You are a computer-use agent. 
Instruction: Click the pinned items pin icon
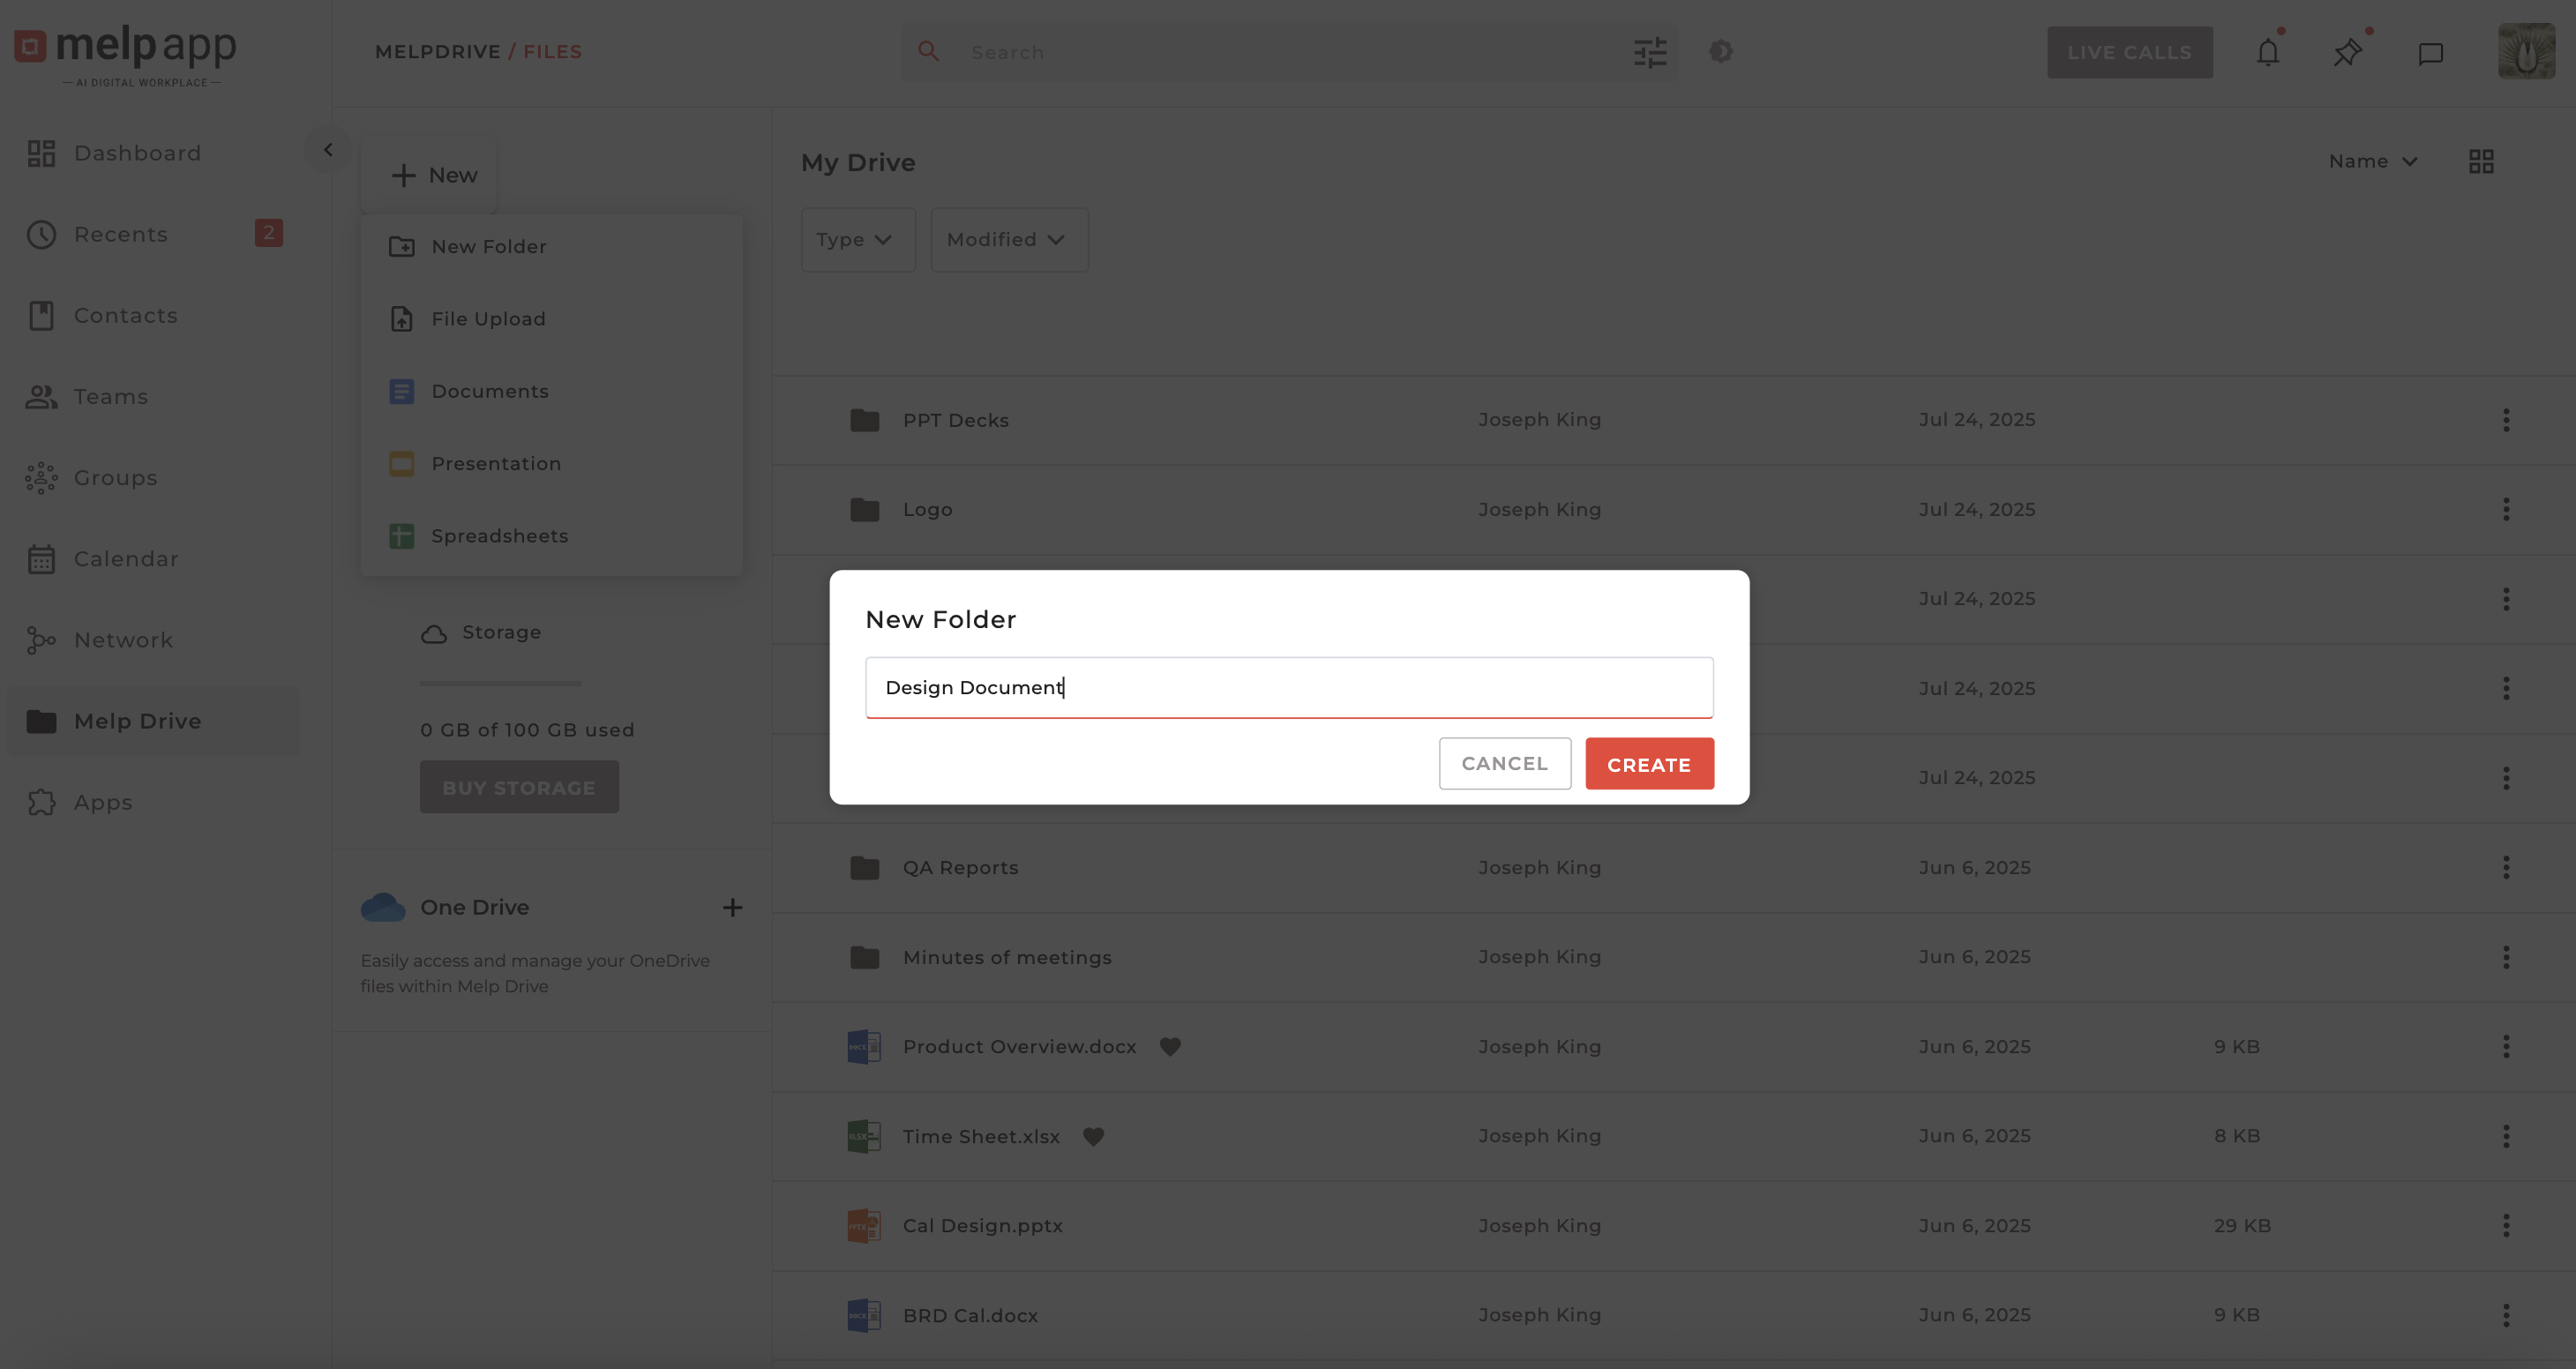click(x=2347, y=52)
